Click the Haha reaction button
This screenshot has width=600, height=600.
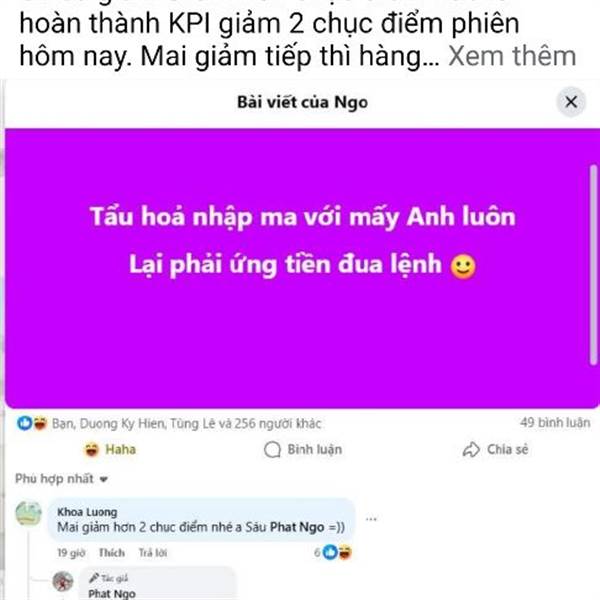tap(110, 449)
